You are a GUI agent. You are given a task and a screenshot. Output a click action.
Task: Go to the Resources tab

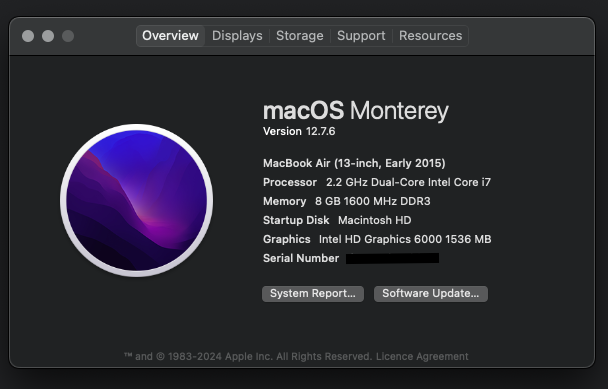430,36
